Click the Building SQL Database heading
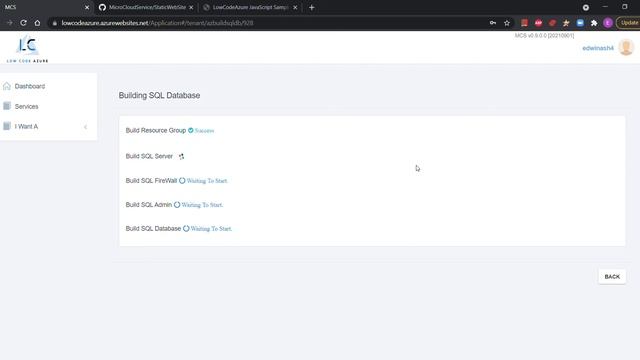Image resolution: width=640 pixels, height=360 pixels. (x=159, y=95)
